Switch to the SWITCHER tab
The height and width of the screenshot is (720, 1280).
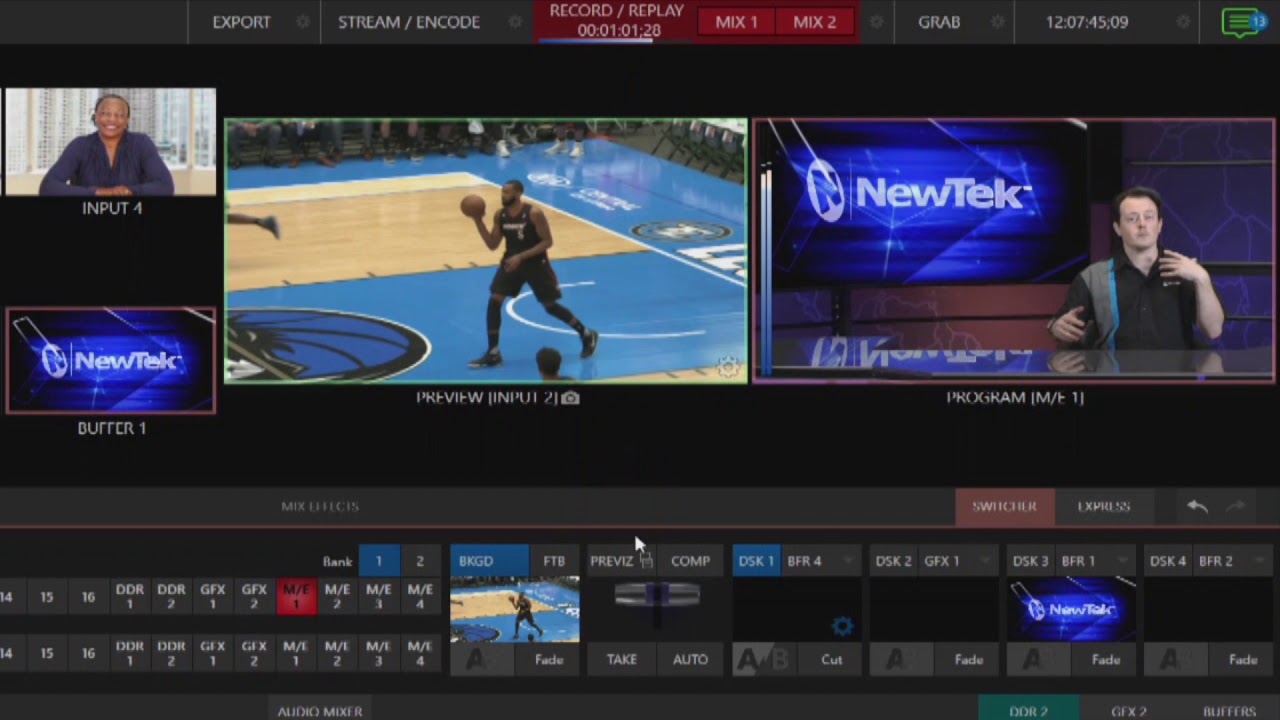(x=1004, y=507)
